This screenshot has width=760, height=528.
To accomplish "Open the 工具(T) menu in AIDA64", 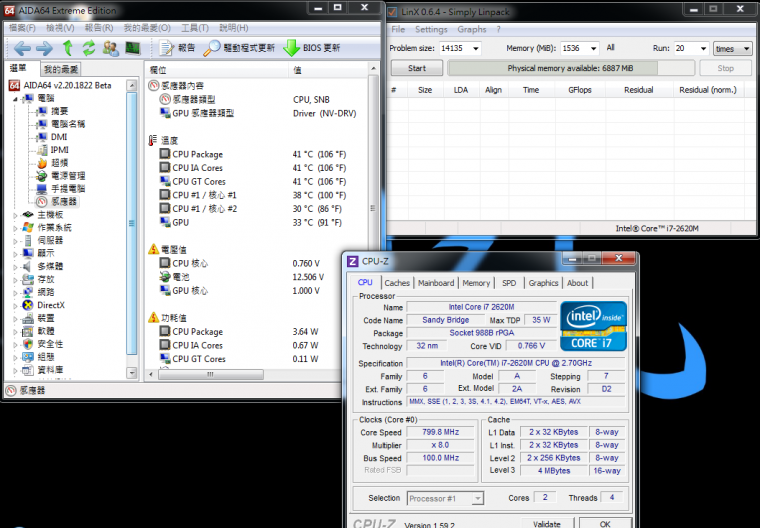I will coord(195,28).
